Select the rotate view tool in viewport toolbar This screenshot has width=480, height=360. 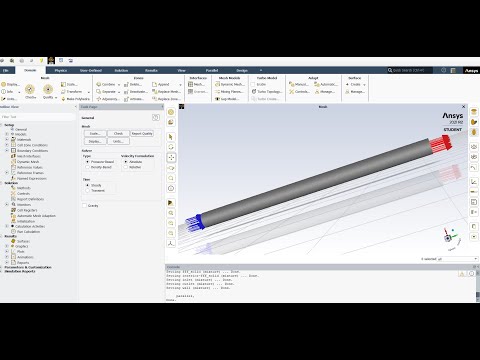coord(171,147)
